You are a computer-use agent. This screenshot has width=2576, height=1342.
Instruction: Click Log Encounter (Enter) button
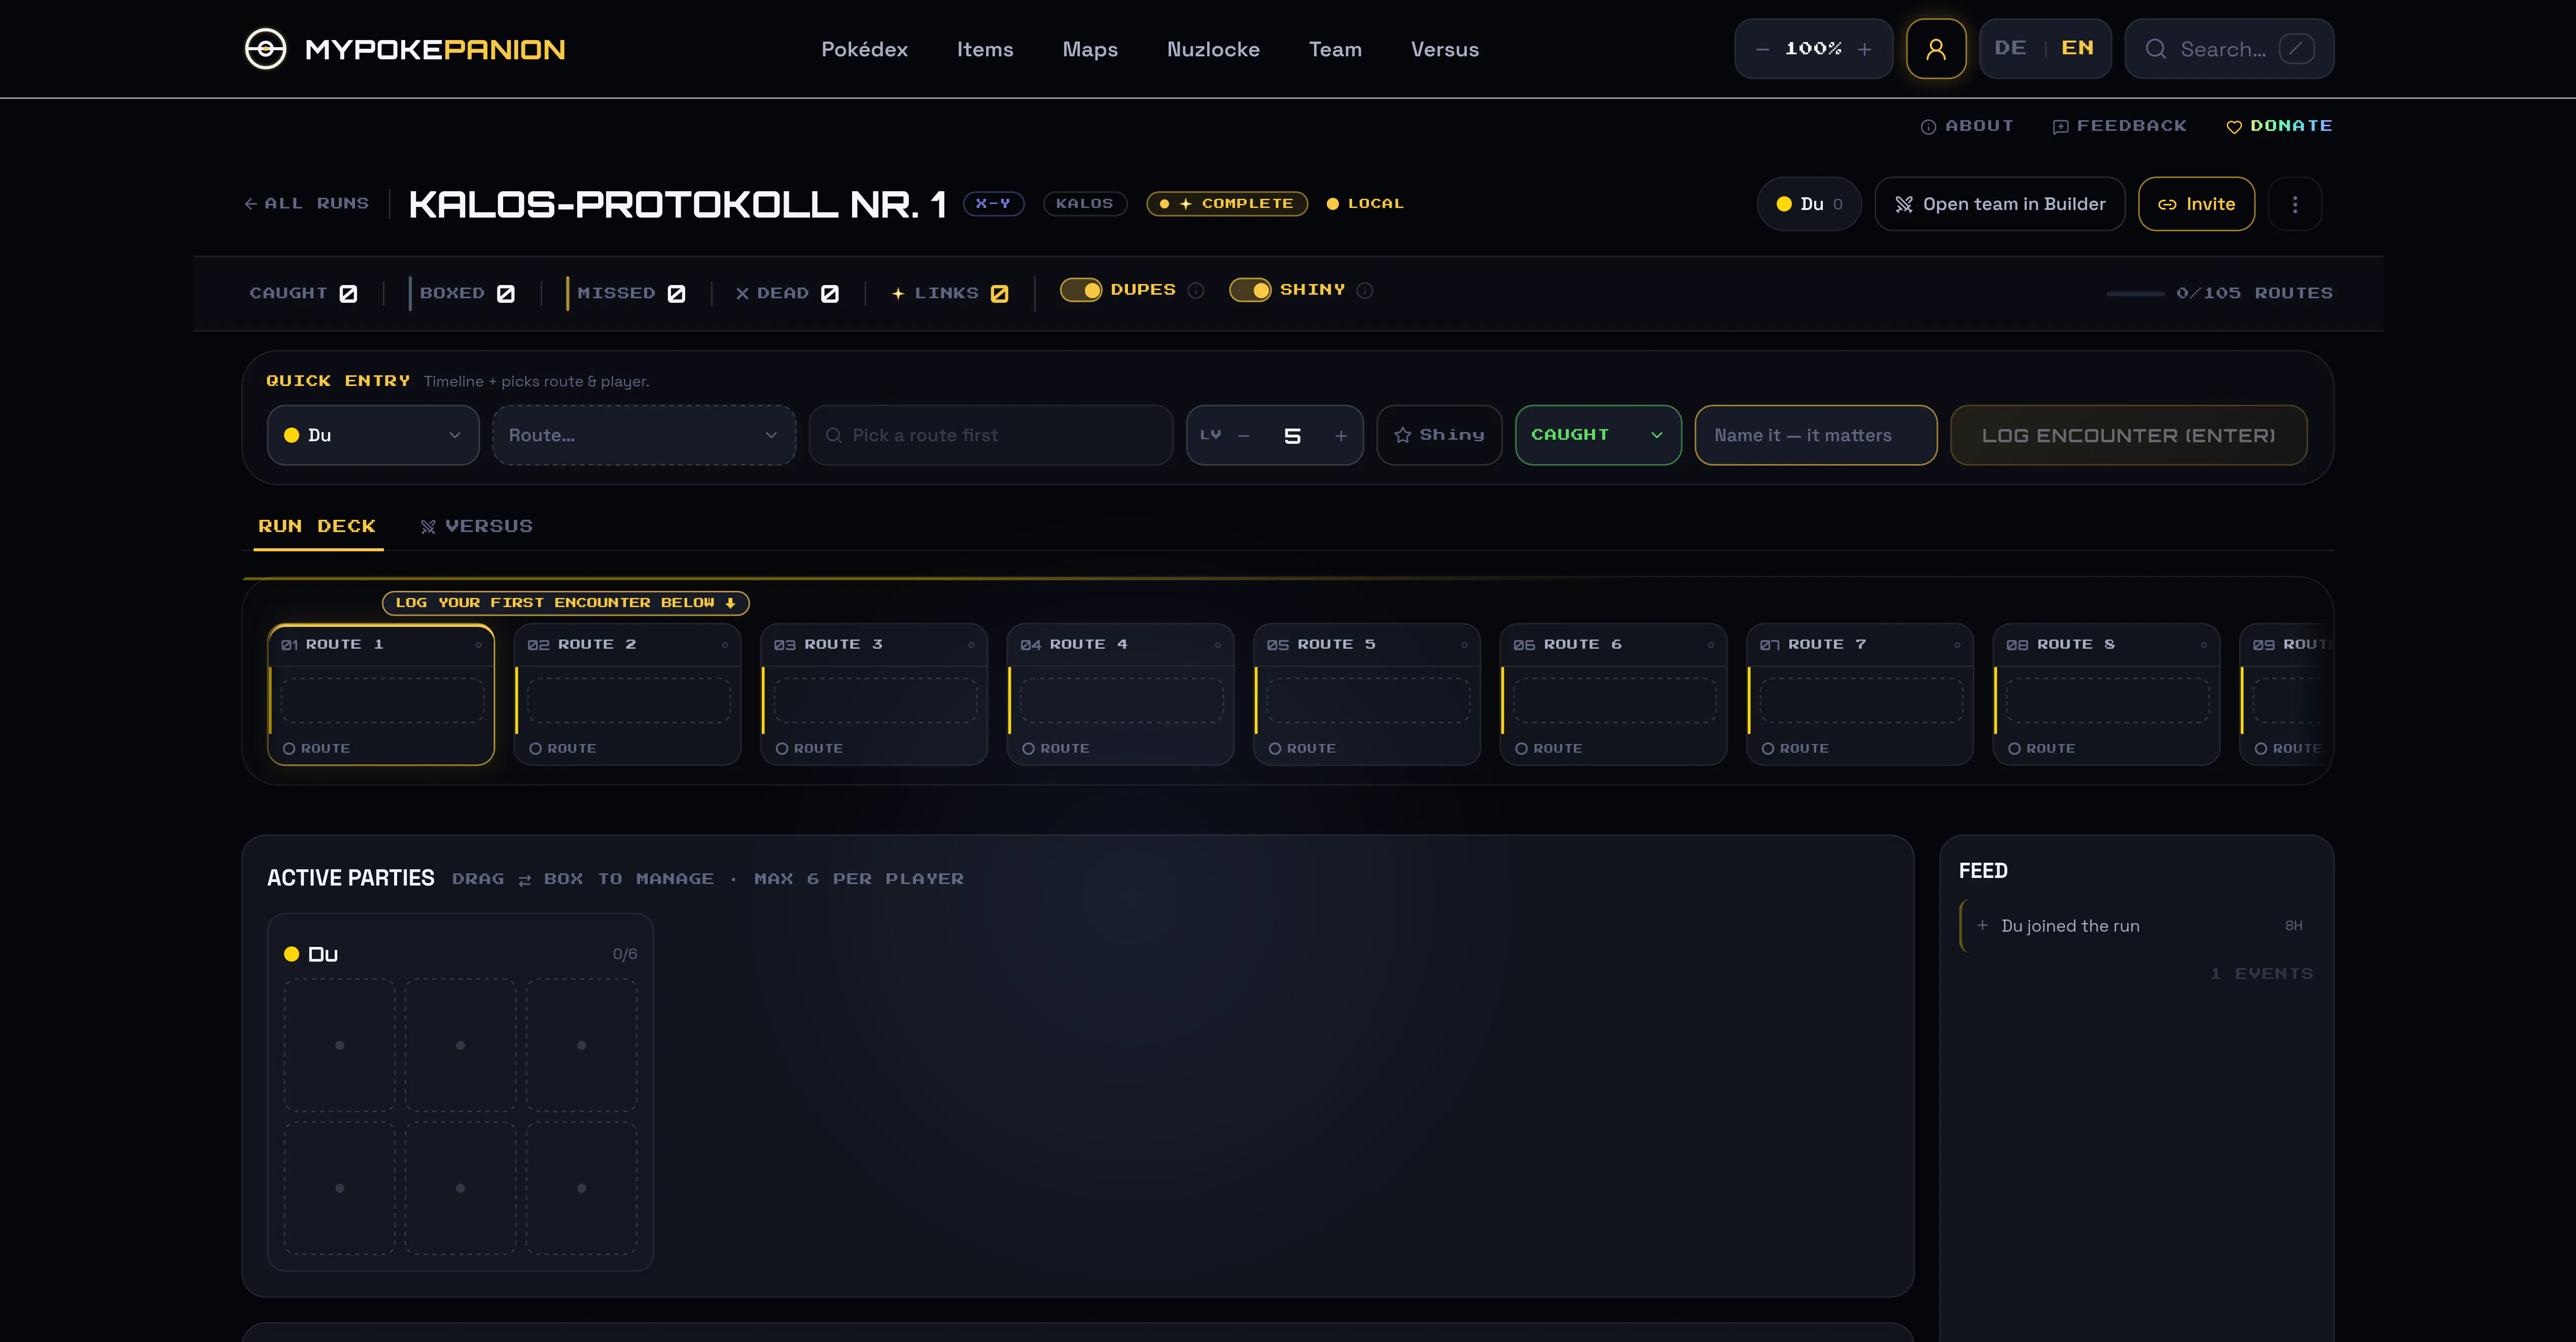2128,435
